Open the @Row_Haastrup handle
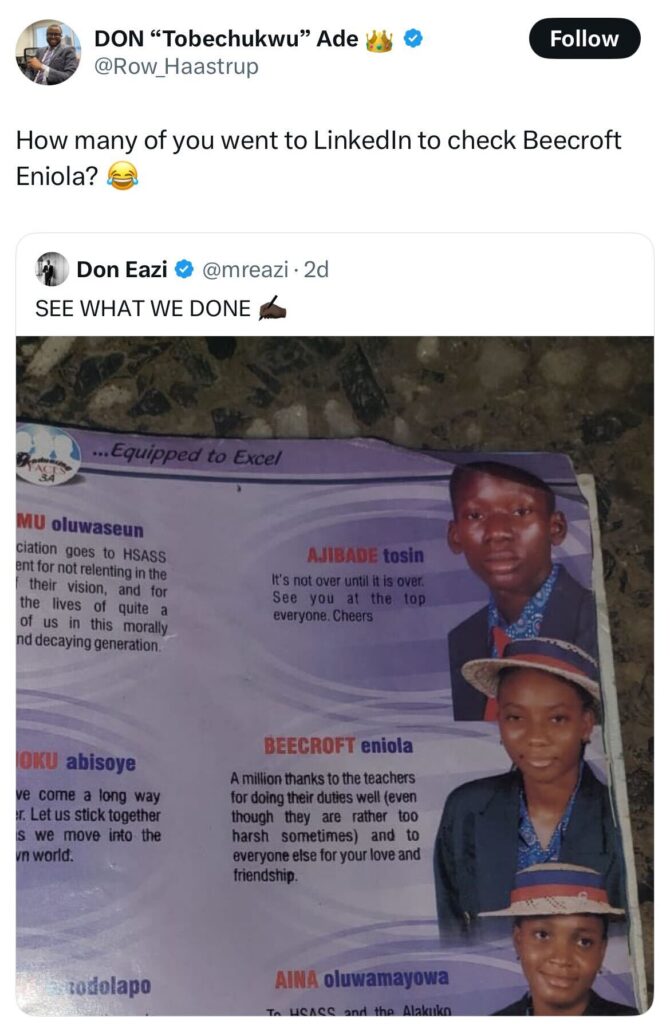Viewport: 670px width, 1024px height. 176,67
